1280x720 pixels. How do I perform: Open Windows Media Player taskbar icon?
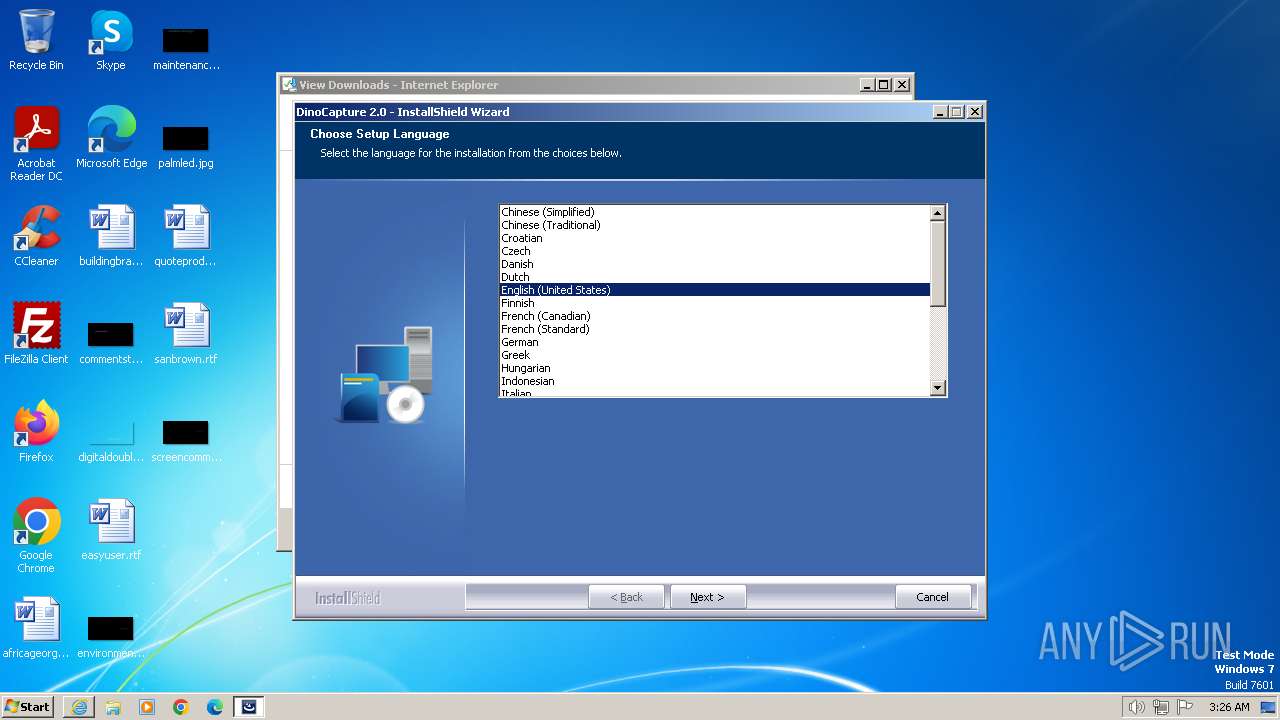pyautogui.click(x=147, y=707)
